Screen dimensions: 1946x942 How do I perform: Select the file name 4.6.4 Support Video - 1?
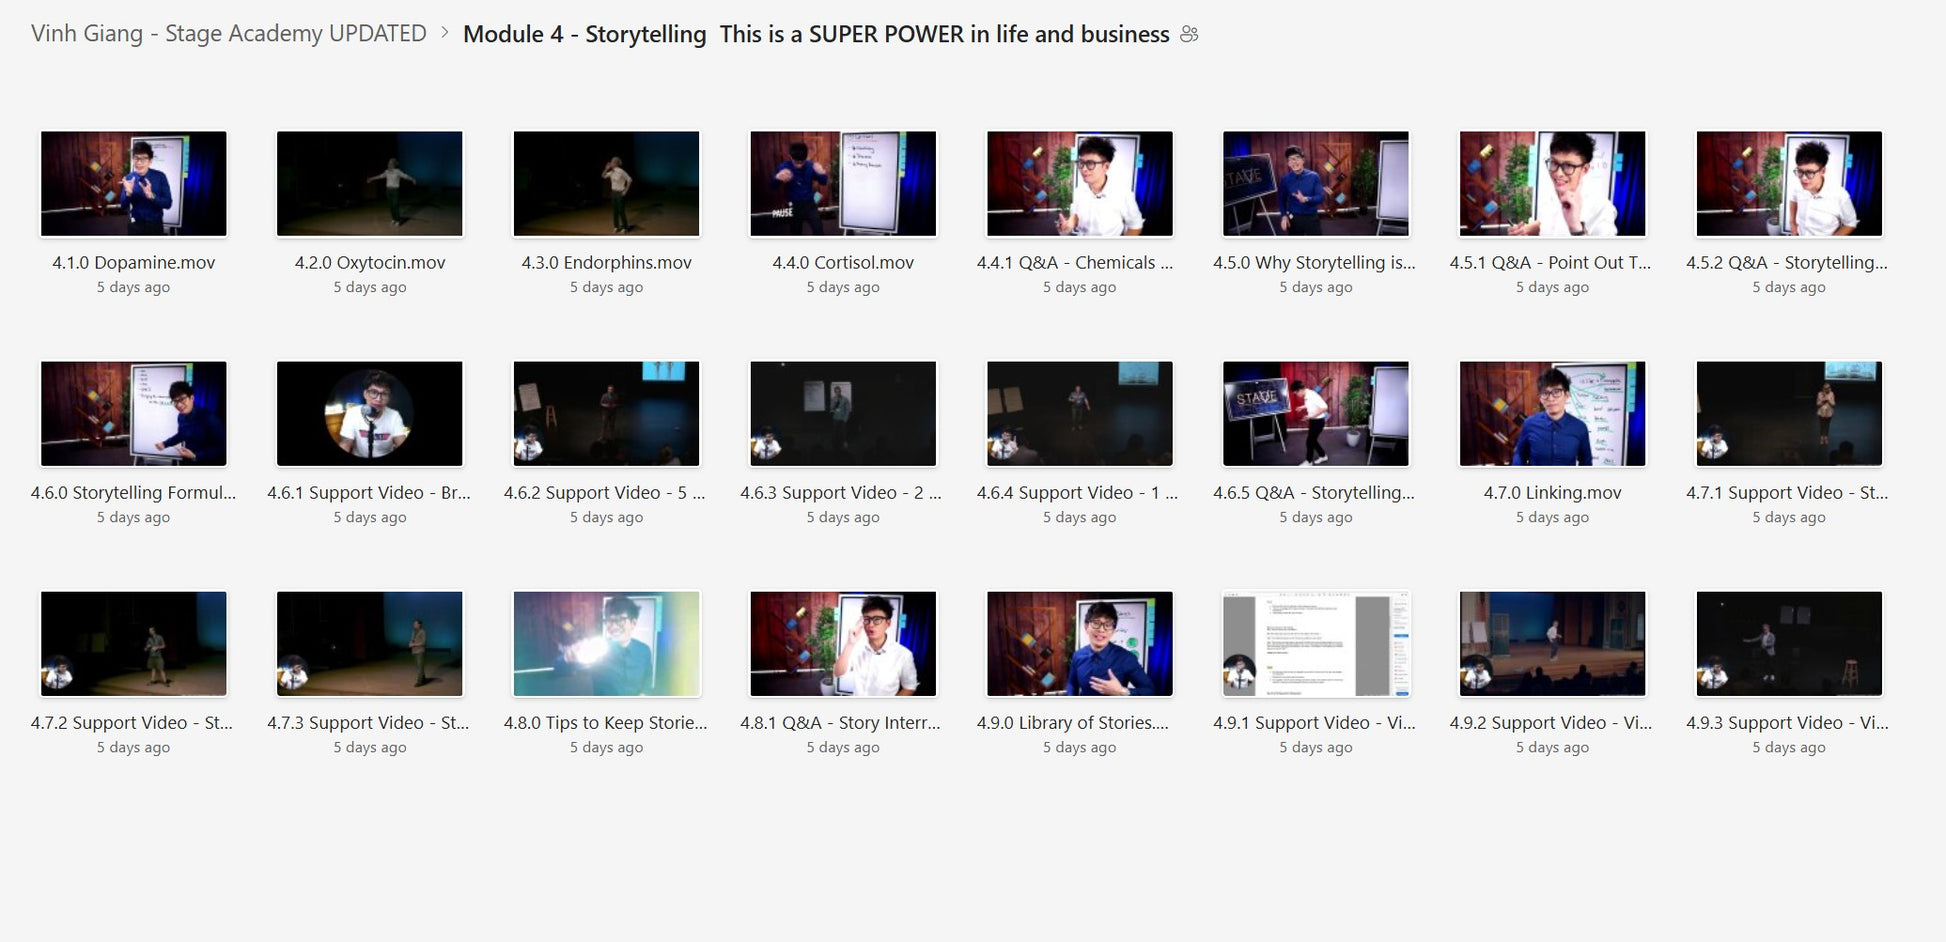(x=1078, y=493)
